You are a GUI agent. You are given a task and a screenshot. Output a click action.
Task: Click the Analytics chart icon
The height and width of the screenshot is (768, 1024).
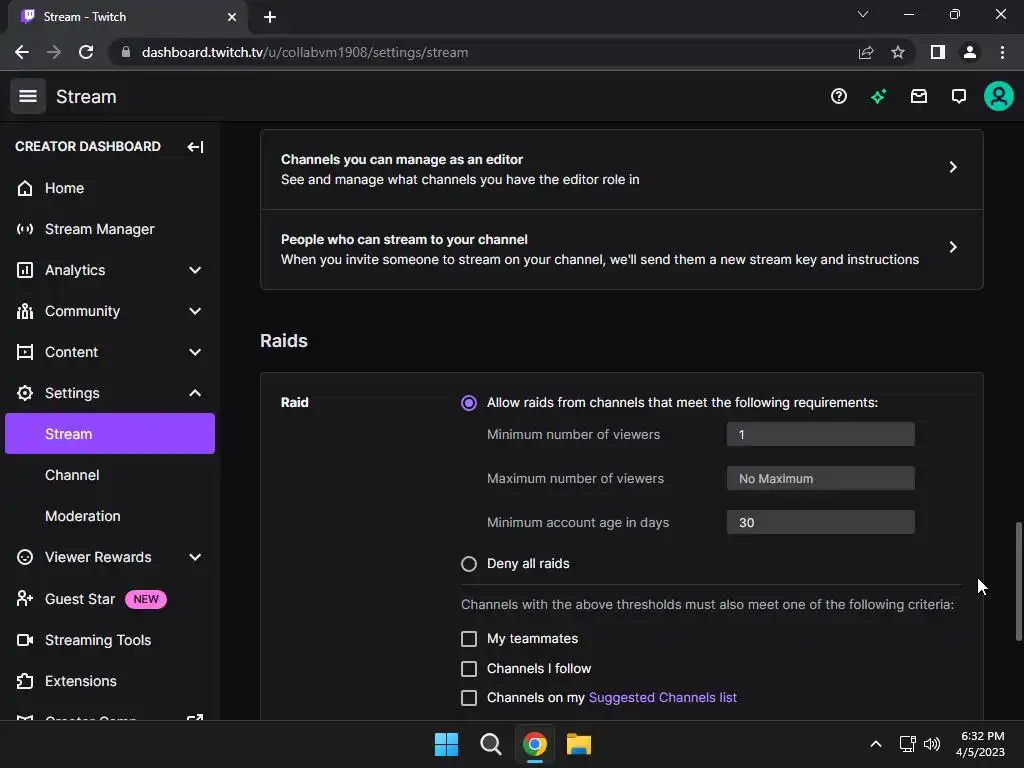coord(25,270)
